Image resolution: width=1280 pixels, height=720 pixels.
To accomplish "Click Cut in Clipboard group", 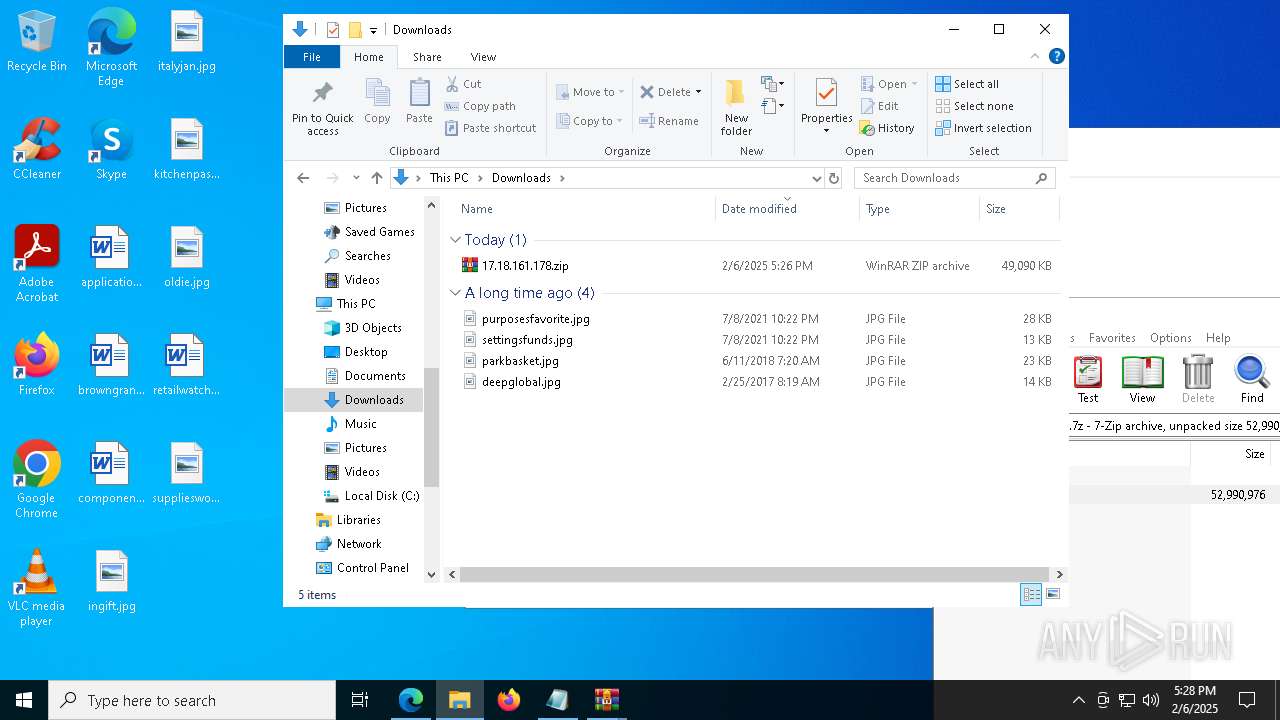I will tap(464, 84).
